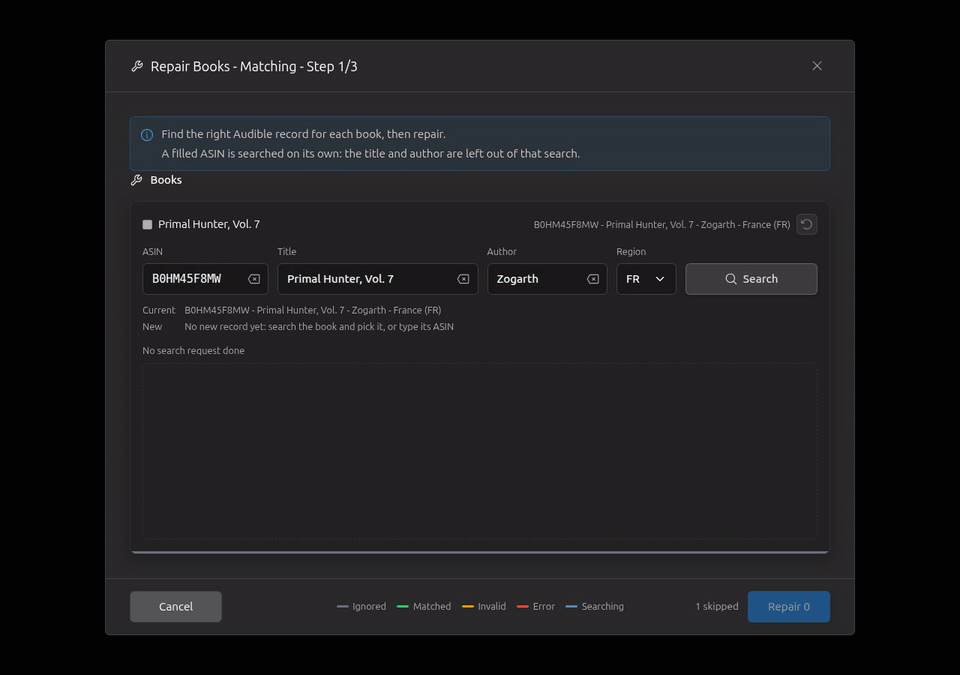Click the Matched legend entry

(424, 606)
